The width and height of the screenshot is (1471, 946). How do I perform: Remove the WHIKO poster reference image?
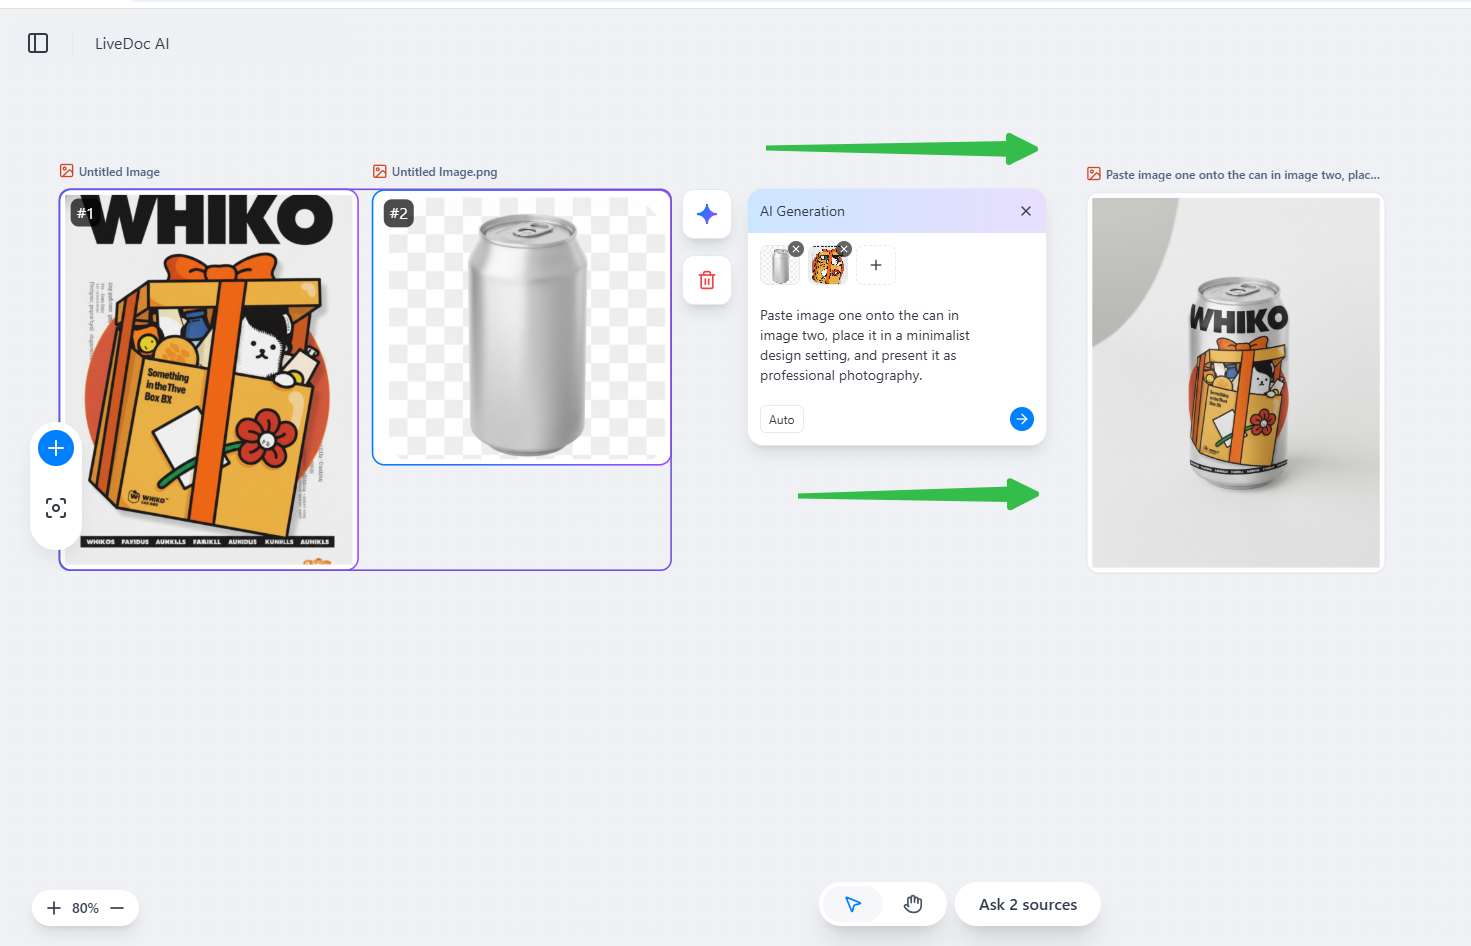[843, 248]
